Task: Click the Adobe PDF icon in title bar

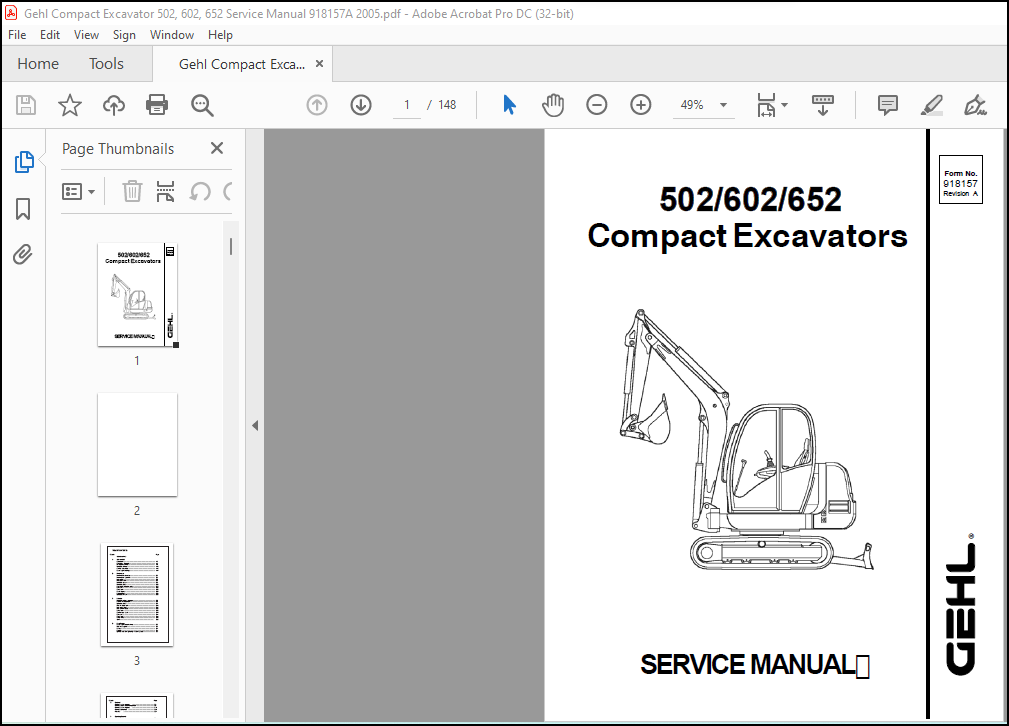Action: pos(11,13)
